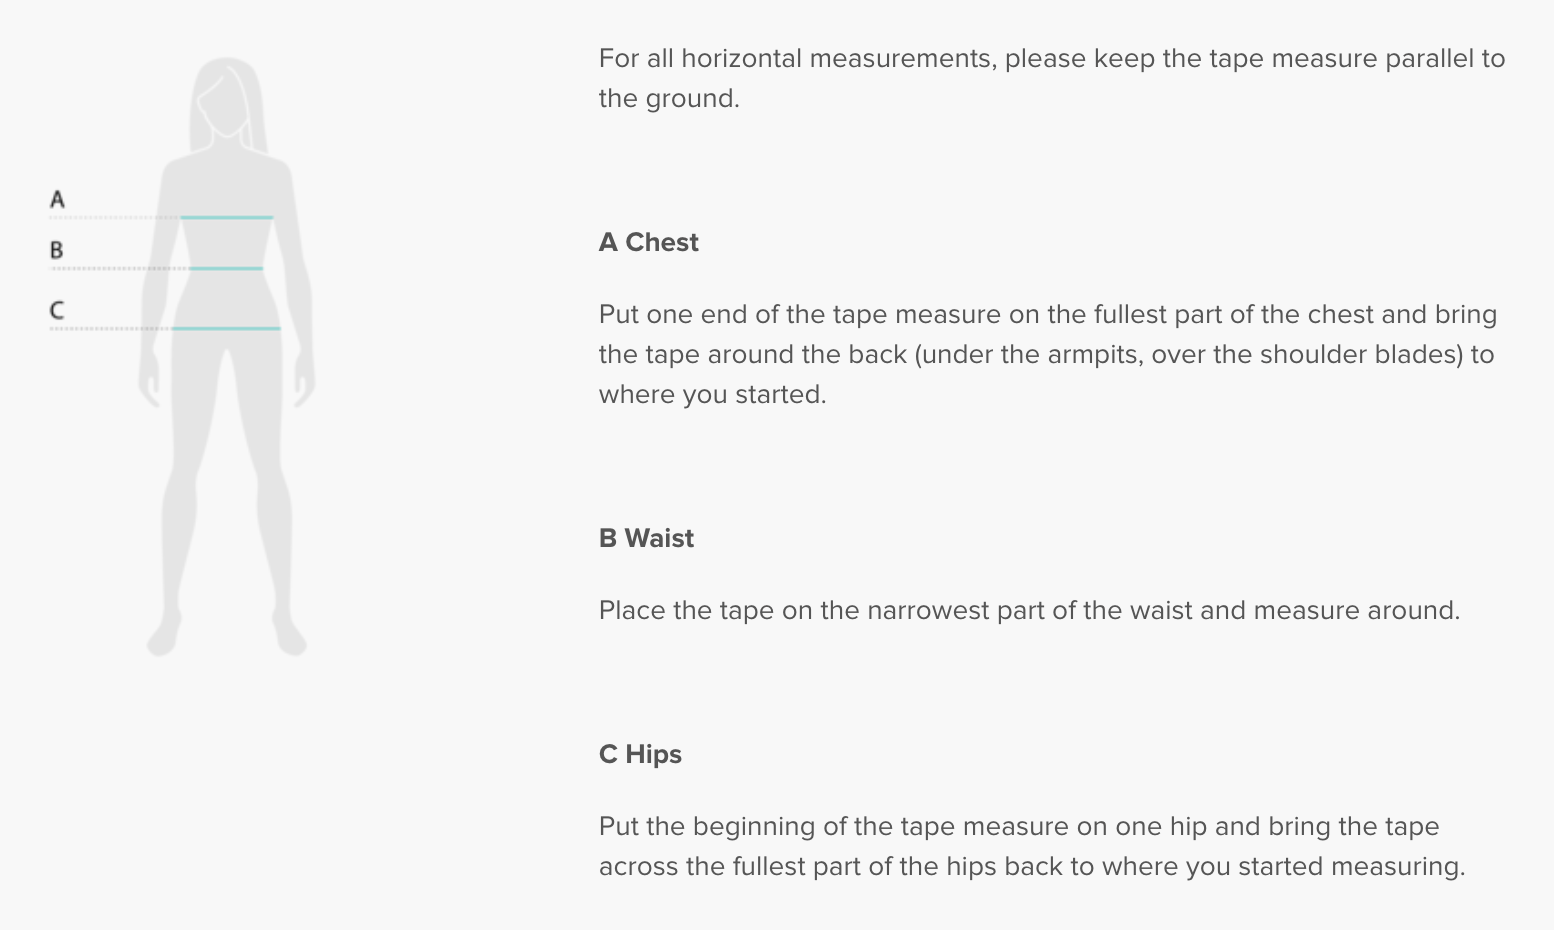Click the letter A marker on diagram
This screenshot has height=930, width=1554.
(57, 199)
